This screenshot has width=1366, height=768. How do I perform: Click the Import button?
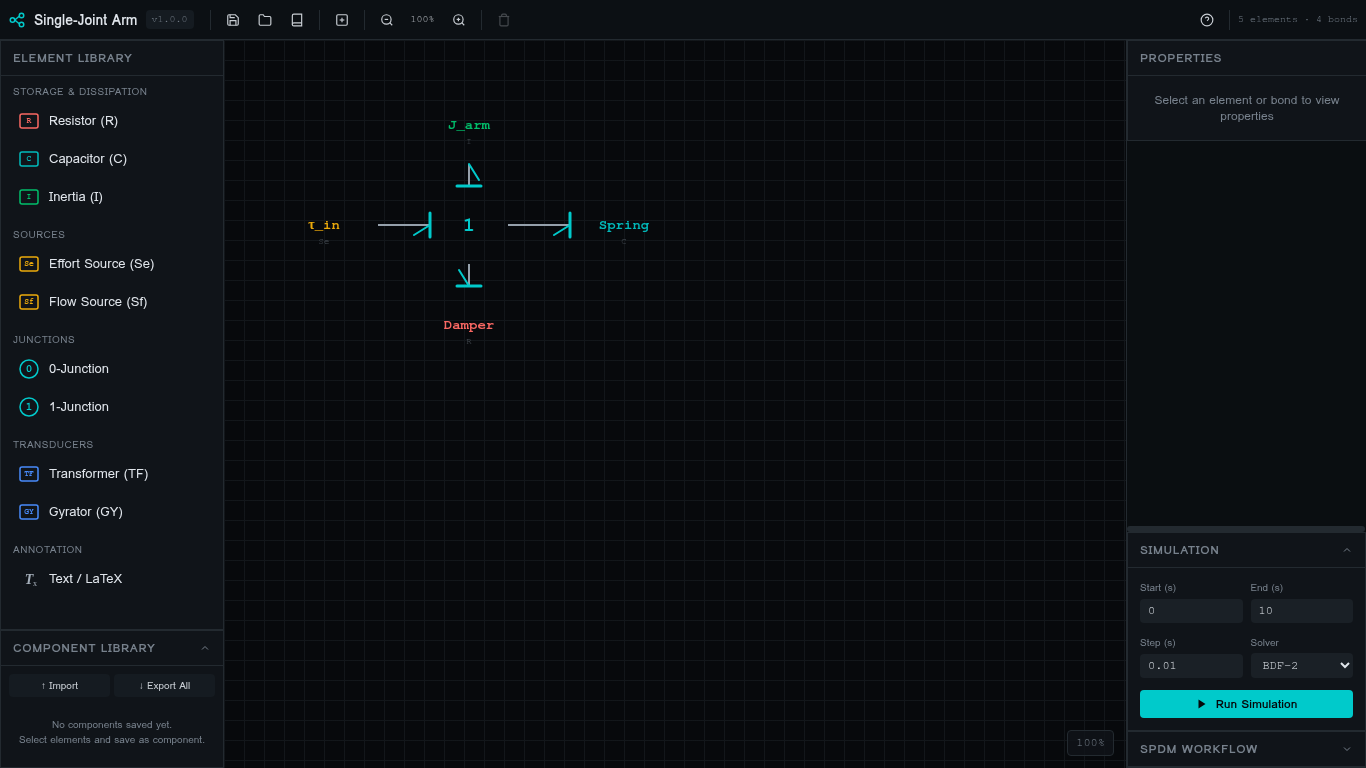(60, 686)
